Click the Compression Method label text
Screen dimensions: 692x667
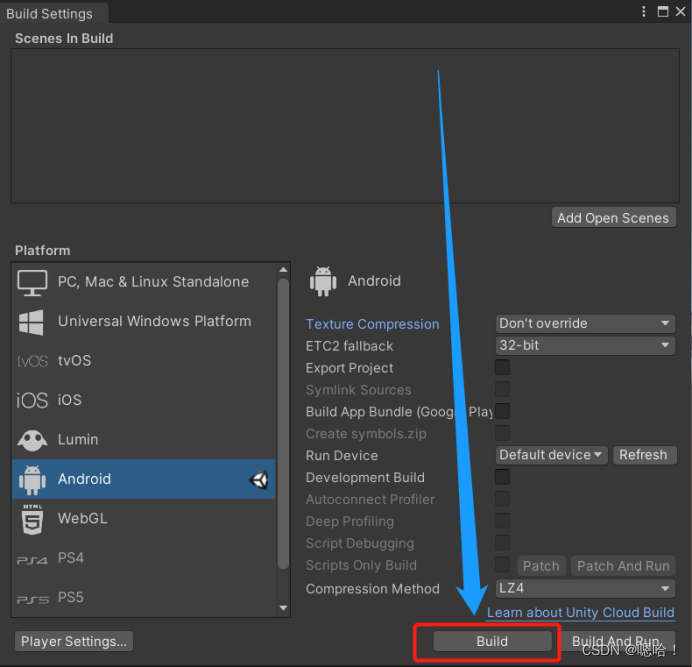pyautogui.click(x=373, y=589)
